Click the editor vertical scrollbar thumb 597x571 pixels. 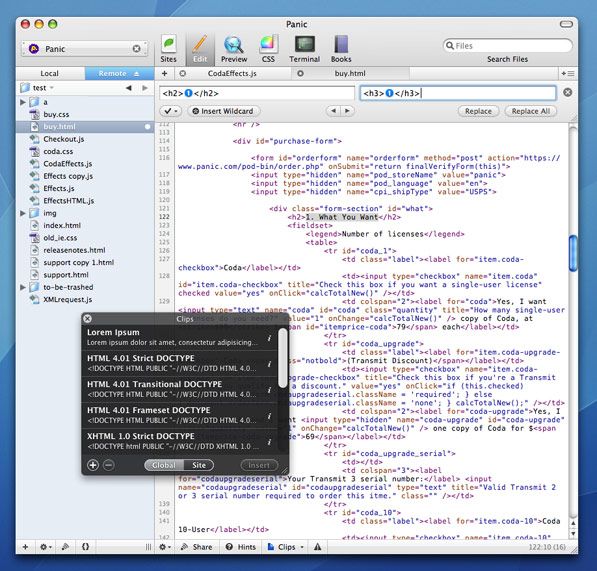(x=573, y=254)
